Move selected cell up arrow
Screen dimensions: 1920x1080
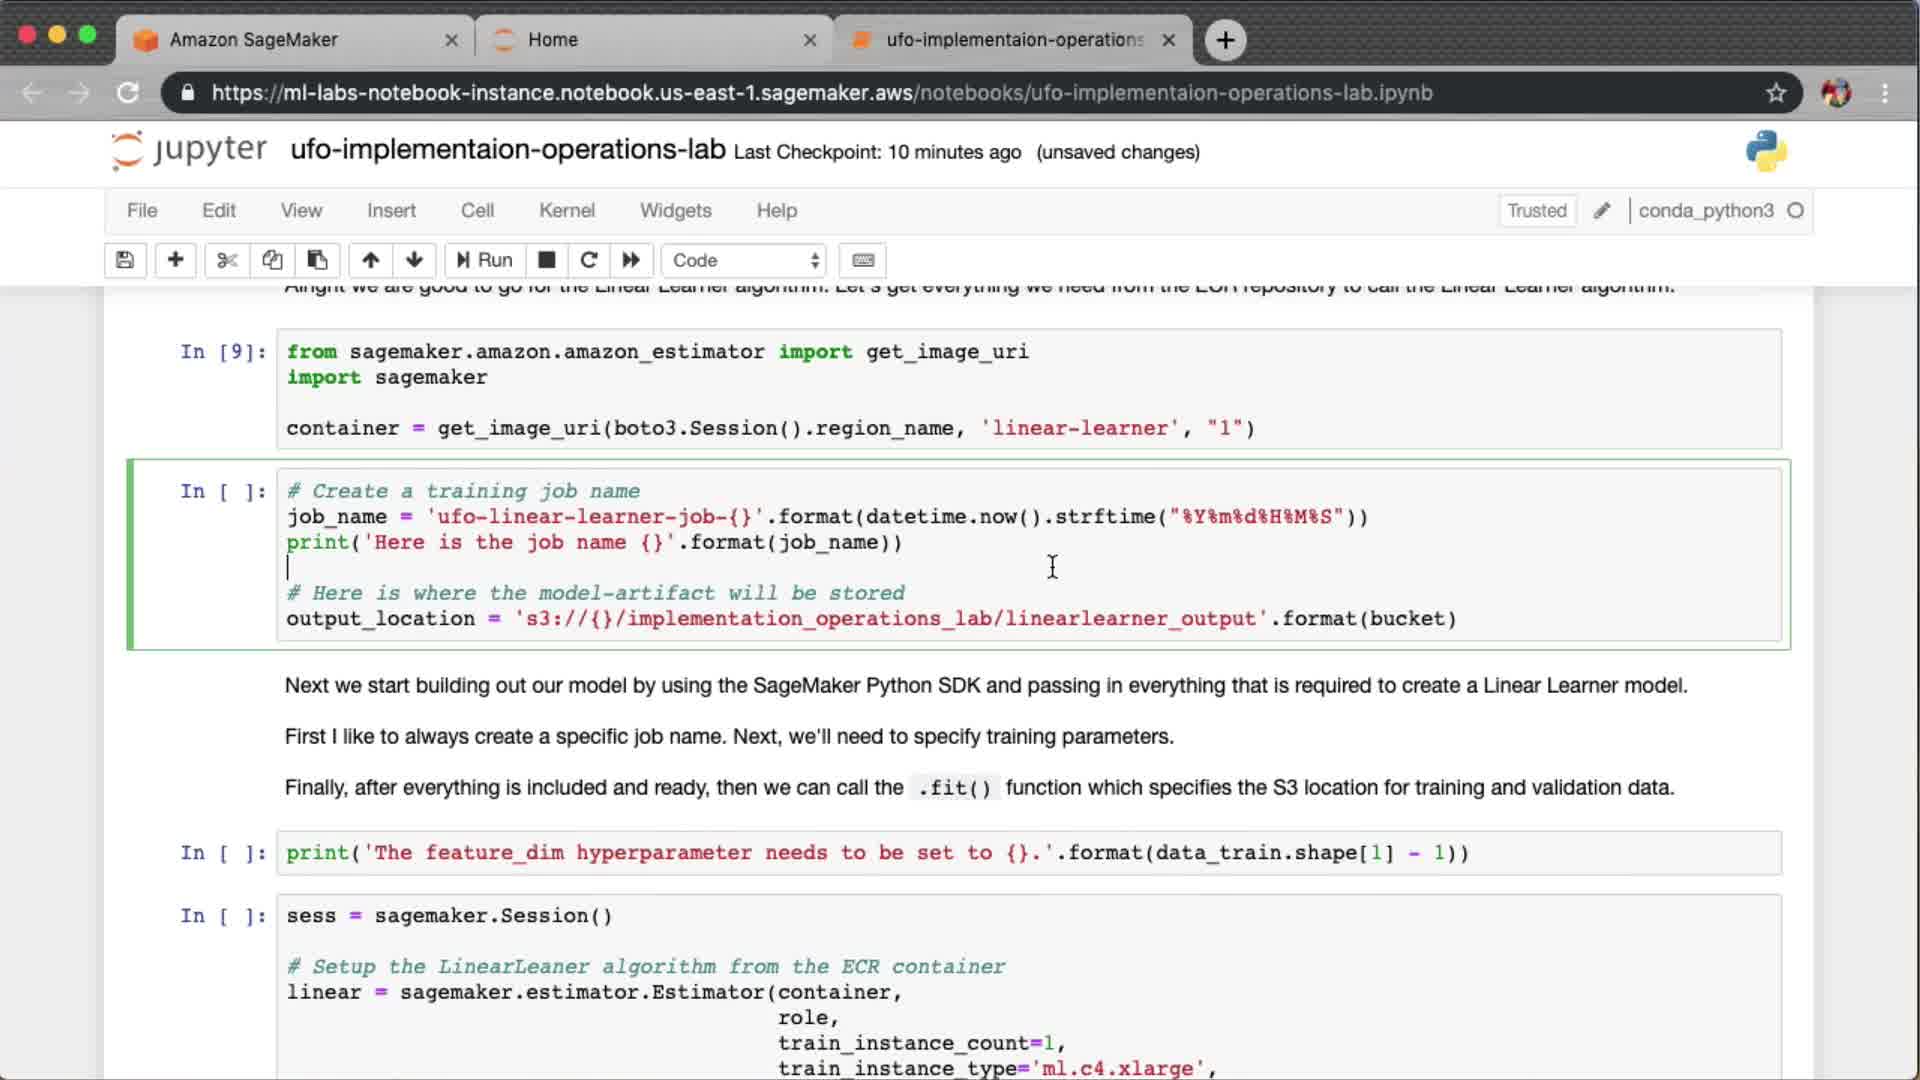point(370,260)
